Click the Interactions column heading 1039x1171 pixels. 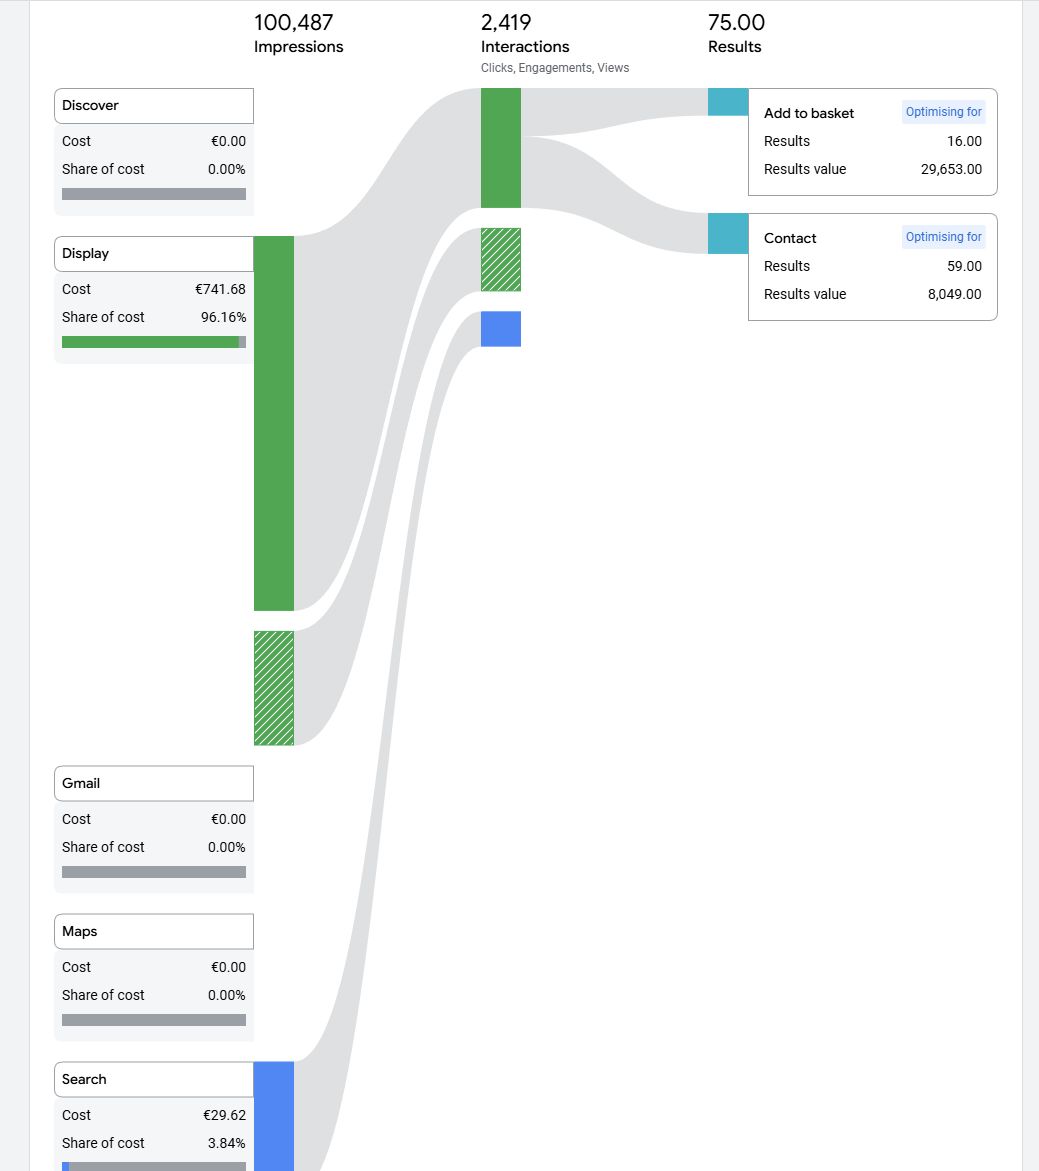pos(525,47)
